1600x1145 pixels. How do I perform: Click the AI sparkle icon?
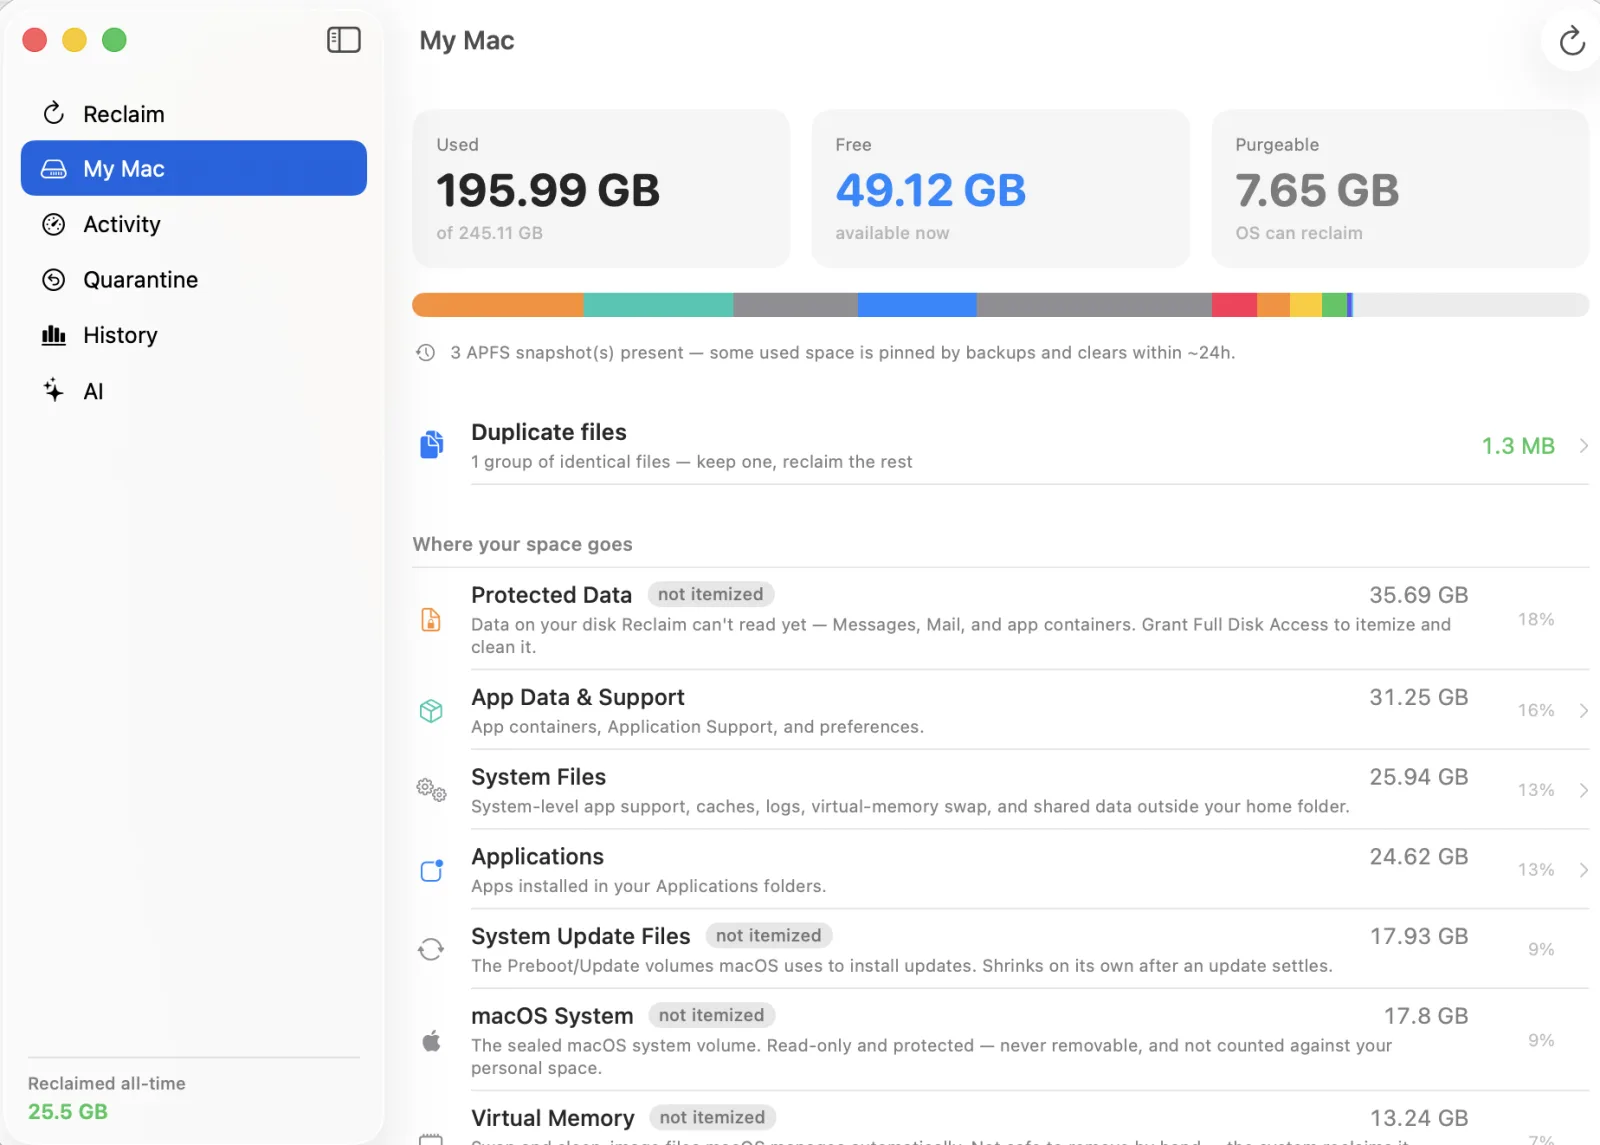coord(54,390)
